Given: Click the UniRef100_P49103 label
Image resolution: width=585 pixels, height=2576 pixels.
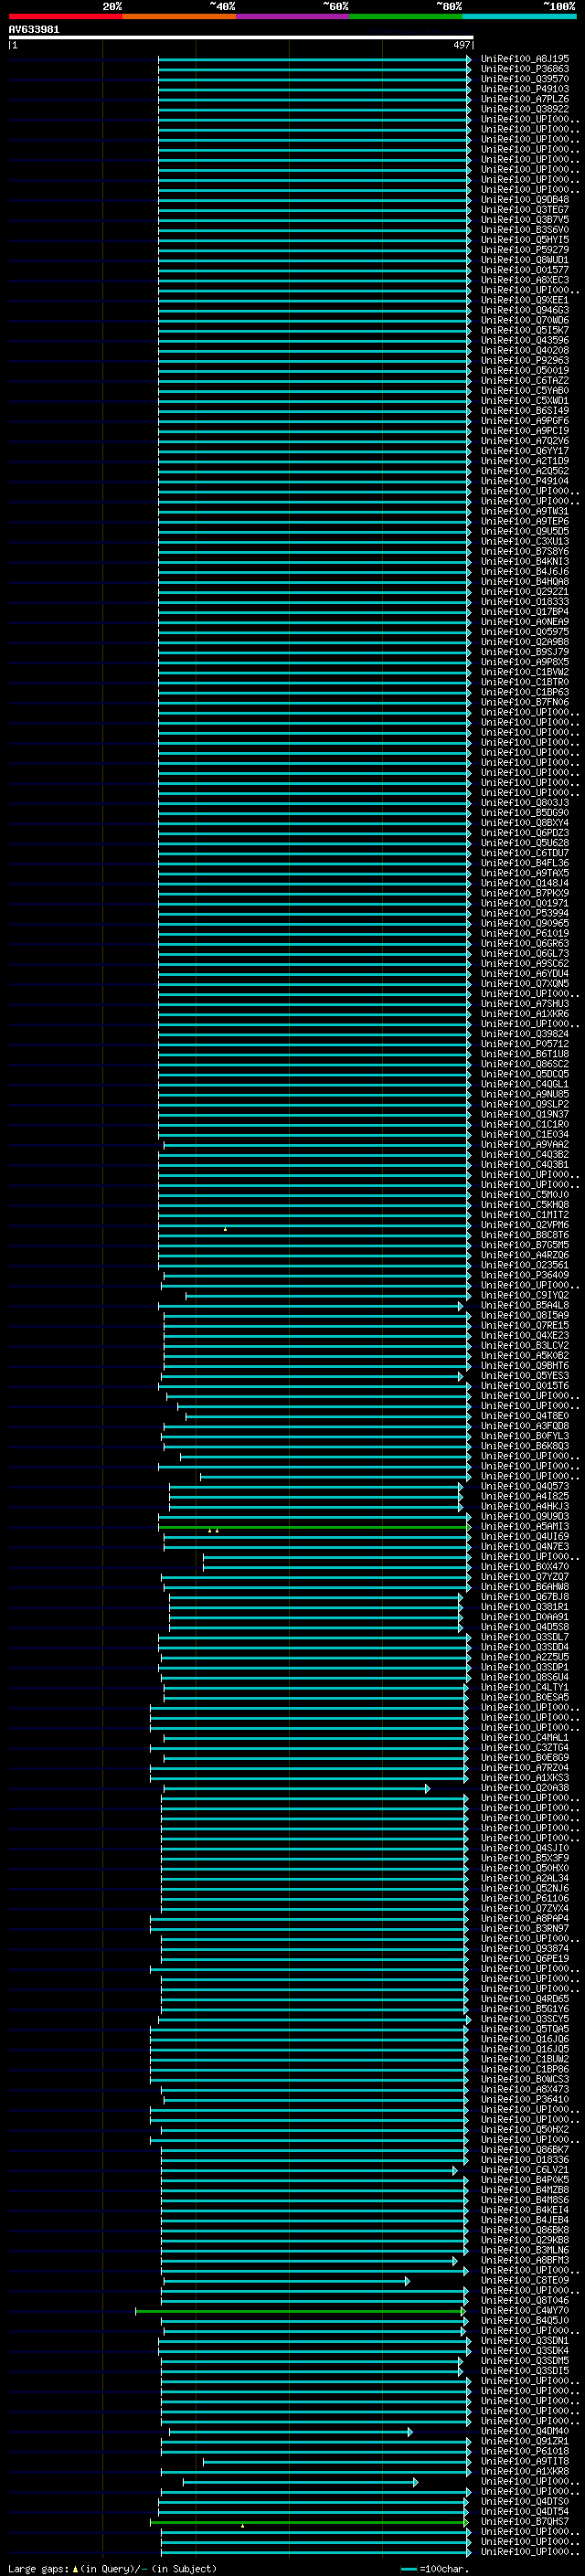Looking at the screenshot, I should 524,89.
